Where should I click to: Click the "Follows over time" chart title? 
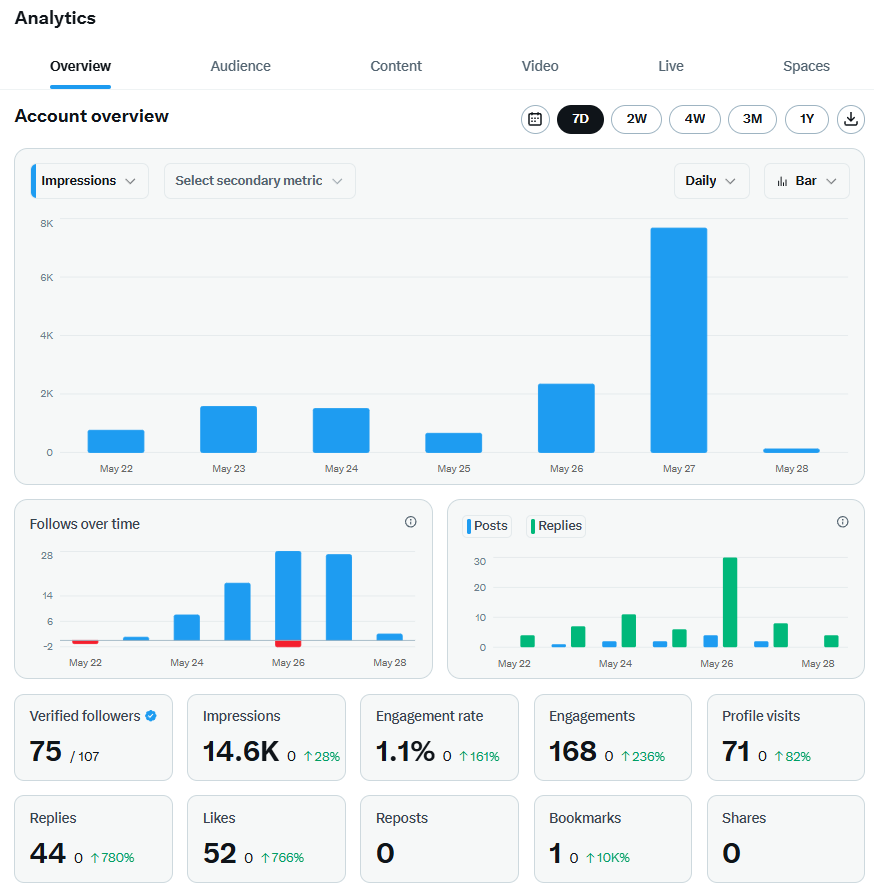pos(85,524)
